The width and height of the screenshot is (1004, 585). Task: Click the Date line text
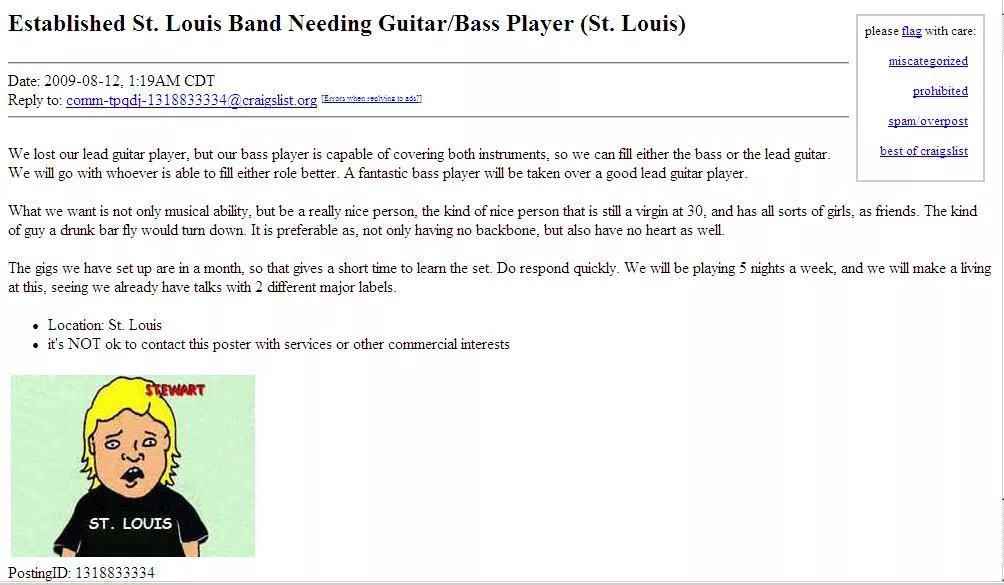111,81
